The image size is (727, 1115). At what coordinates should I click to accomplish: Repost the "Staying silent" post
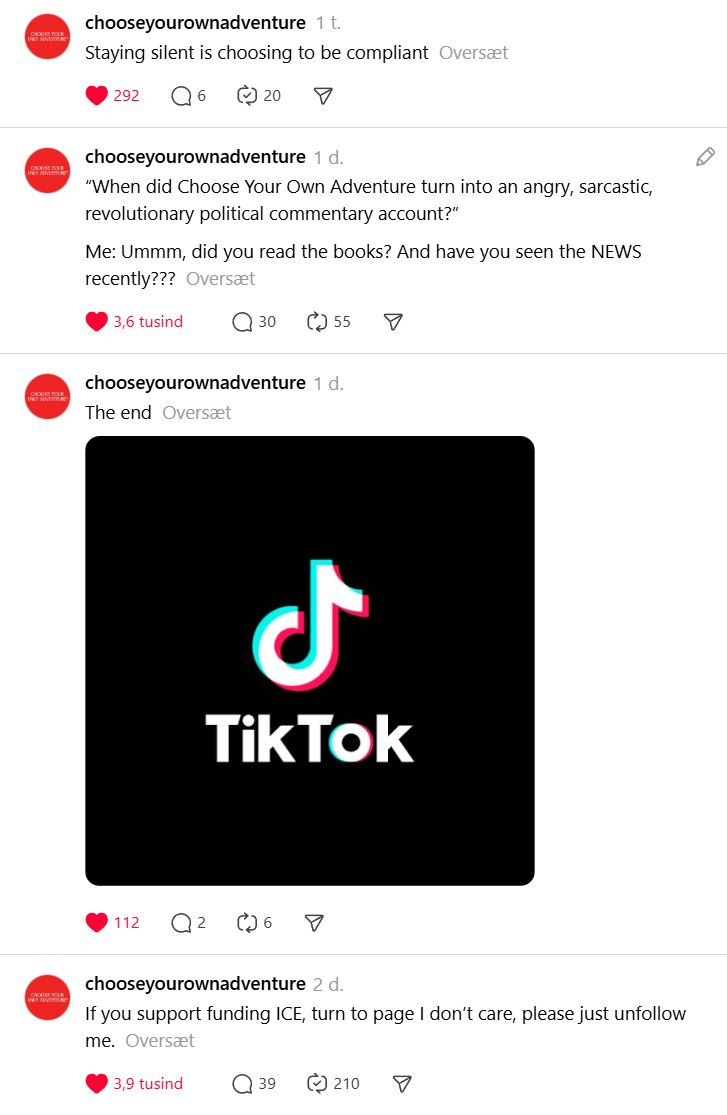tap(247, 96)
